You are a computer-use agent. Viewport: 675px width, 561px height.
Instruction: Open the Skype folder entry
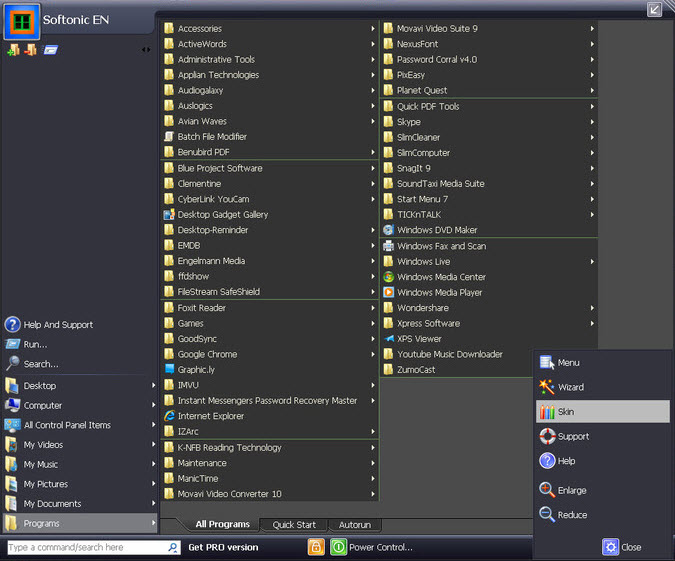pos(489,122)
